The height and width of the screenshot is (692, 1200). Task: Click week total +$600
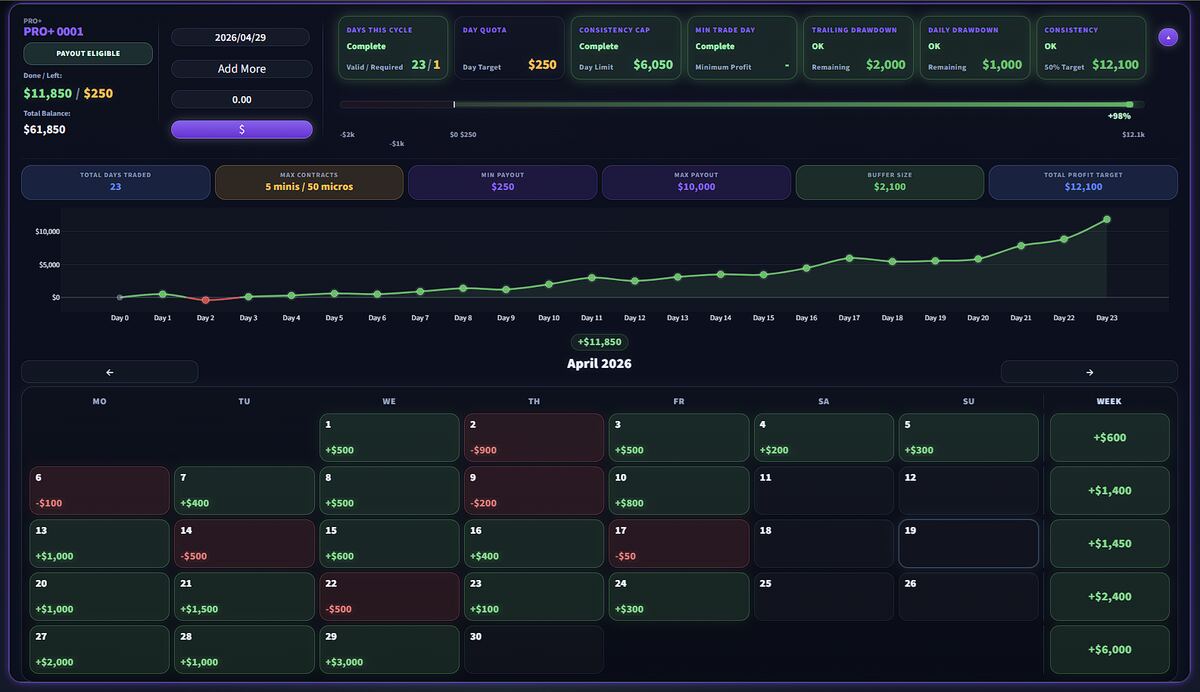(1109, 438)
